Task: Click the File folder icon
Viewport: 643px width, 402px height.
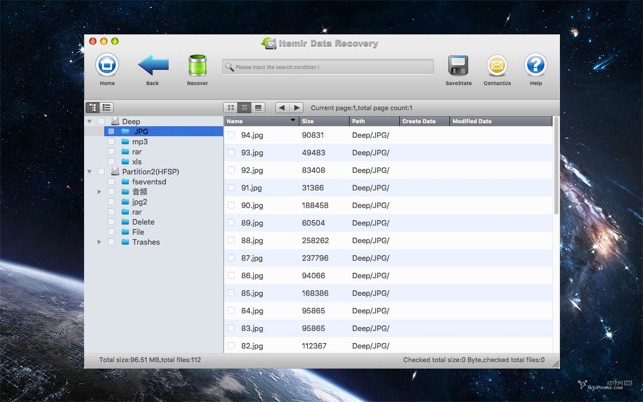Action: [125, 232]
